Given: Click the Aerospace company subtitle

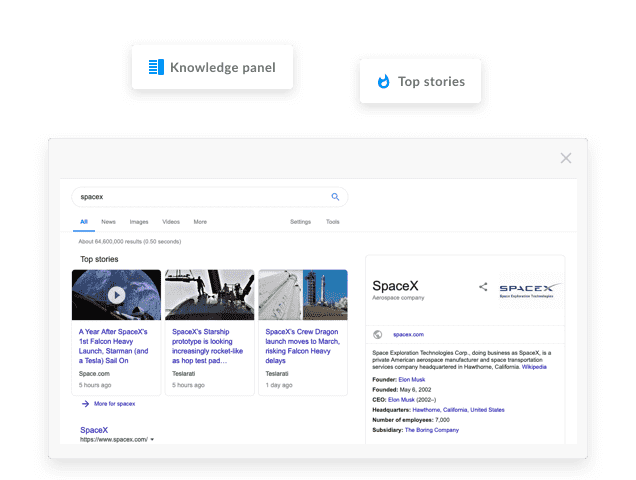Looking at the screenshot, I should tap(398, 298).
